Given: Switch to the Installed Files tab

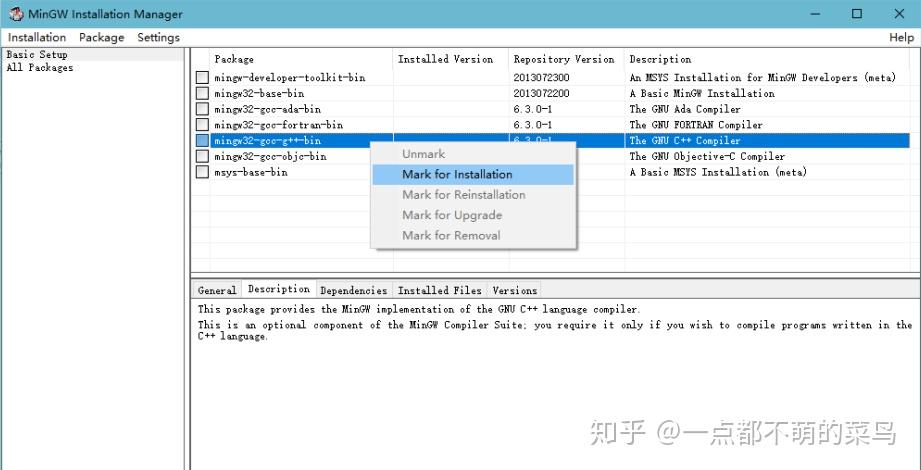Looking at the screenshot, I should 440,290.
